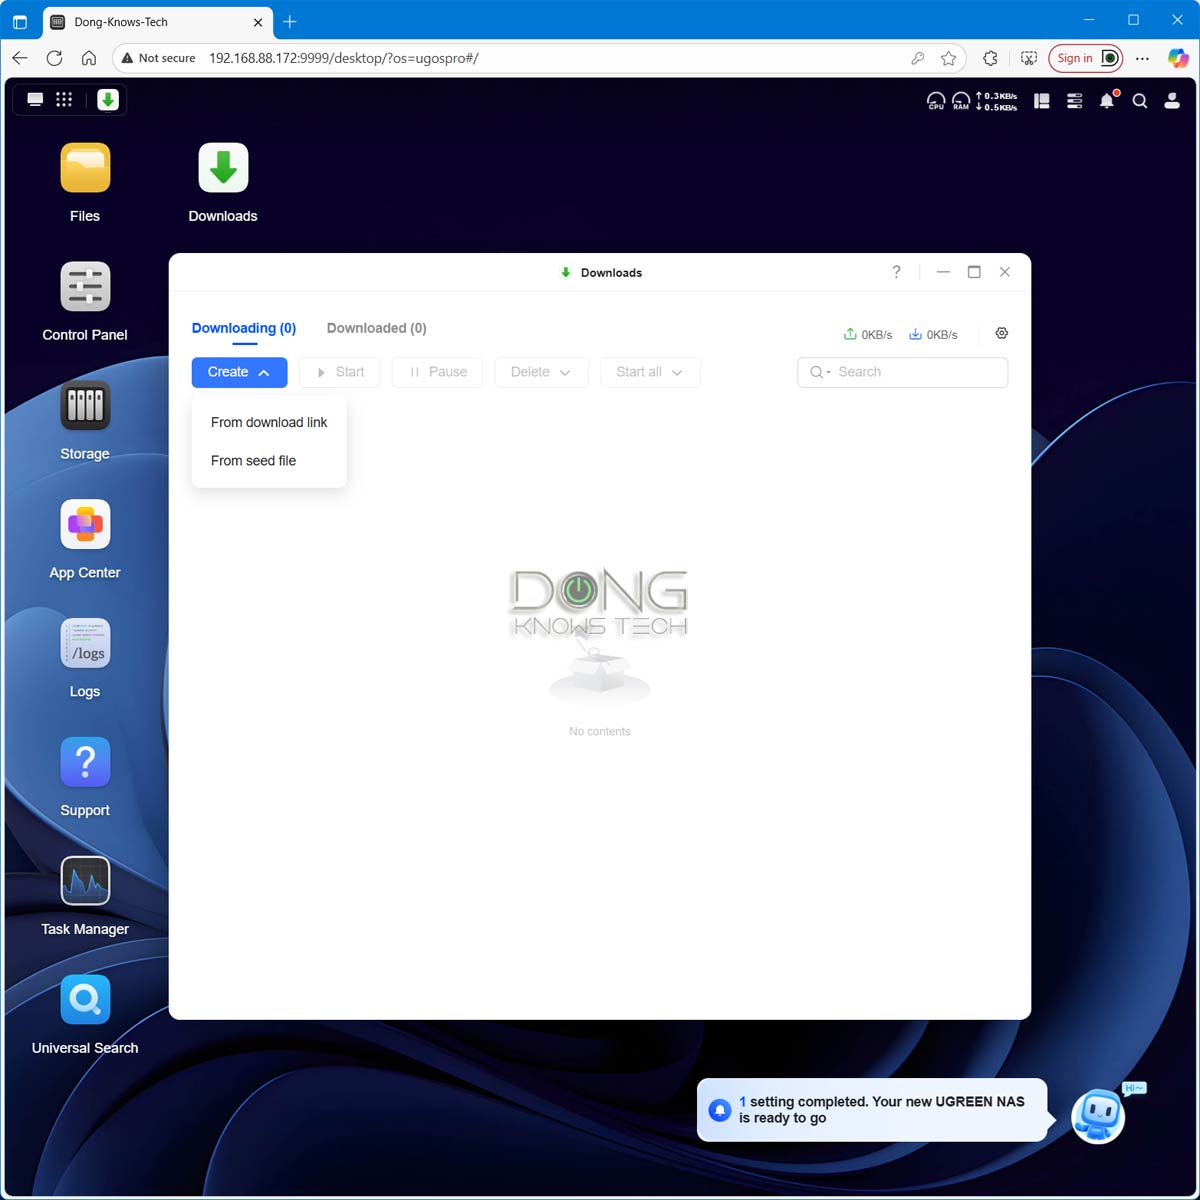
Task: Close the Dong-Knows-Tech browser tab
Action: 258,22
